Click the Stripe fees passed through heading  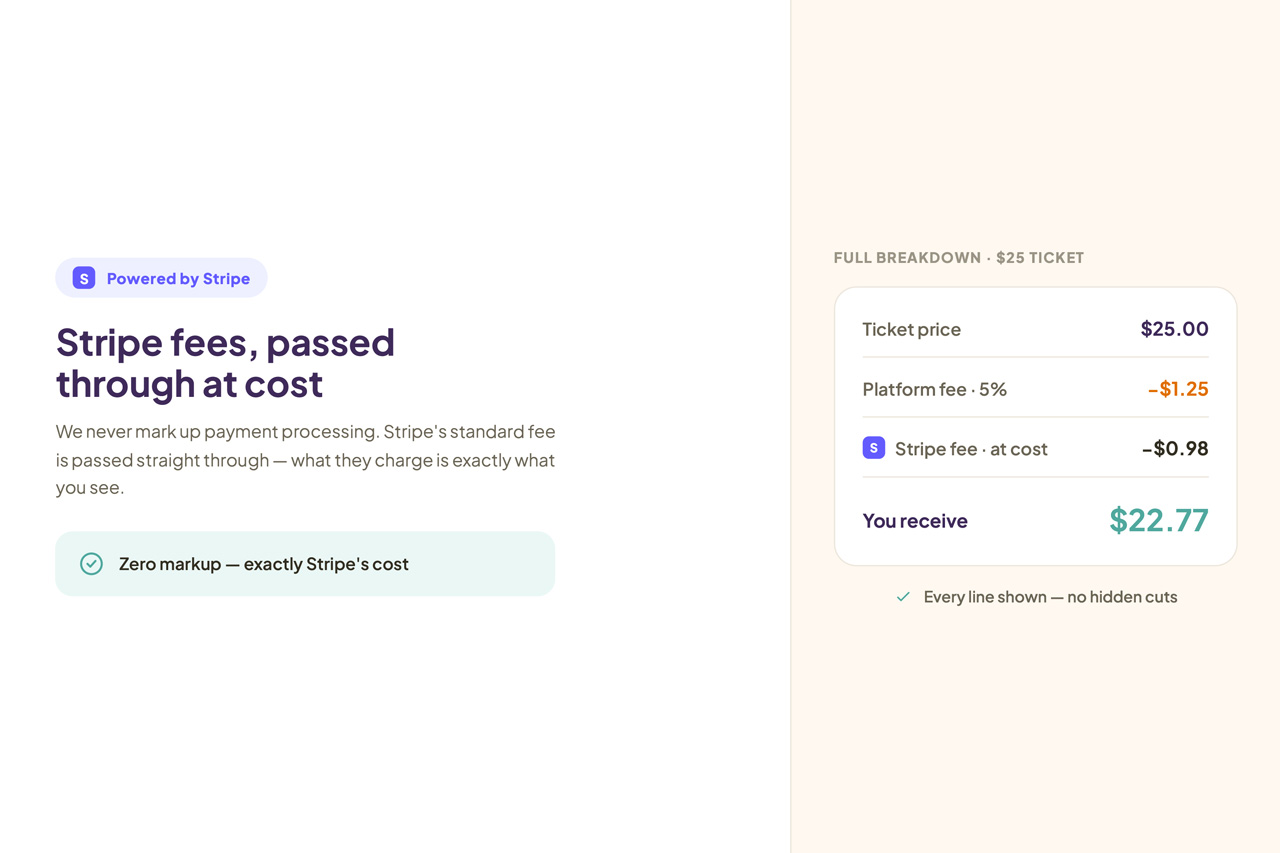(226, 362)
